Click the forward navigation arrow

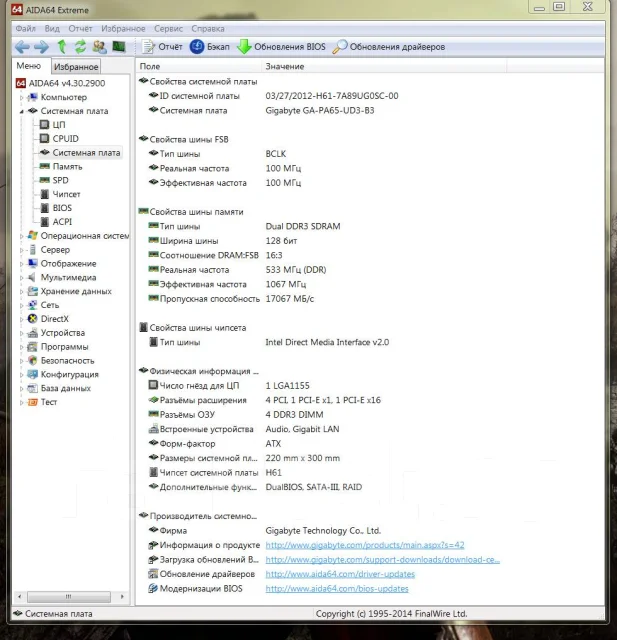coord(41,47)
